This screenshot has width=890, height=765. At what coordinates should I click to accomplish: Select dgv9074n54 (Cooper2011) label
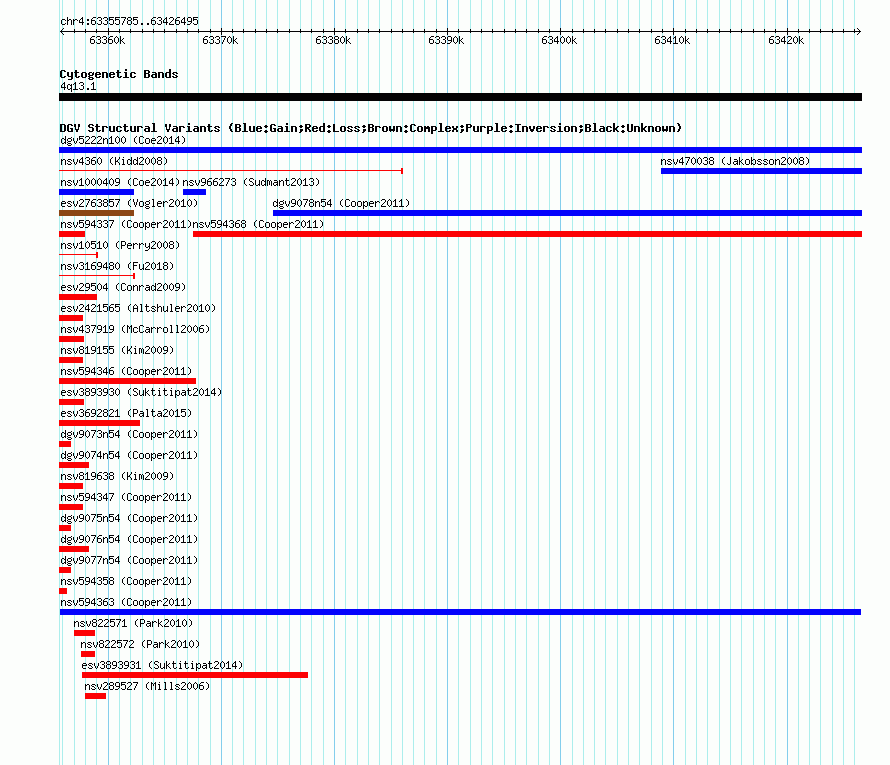pyautogui.click(x=129, y=455)
